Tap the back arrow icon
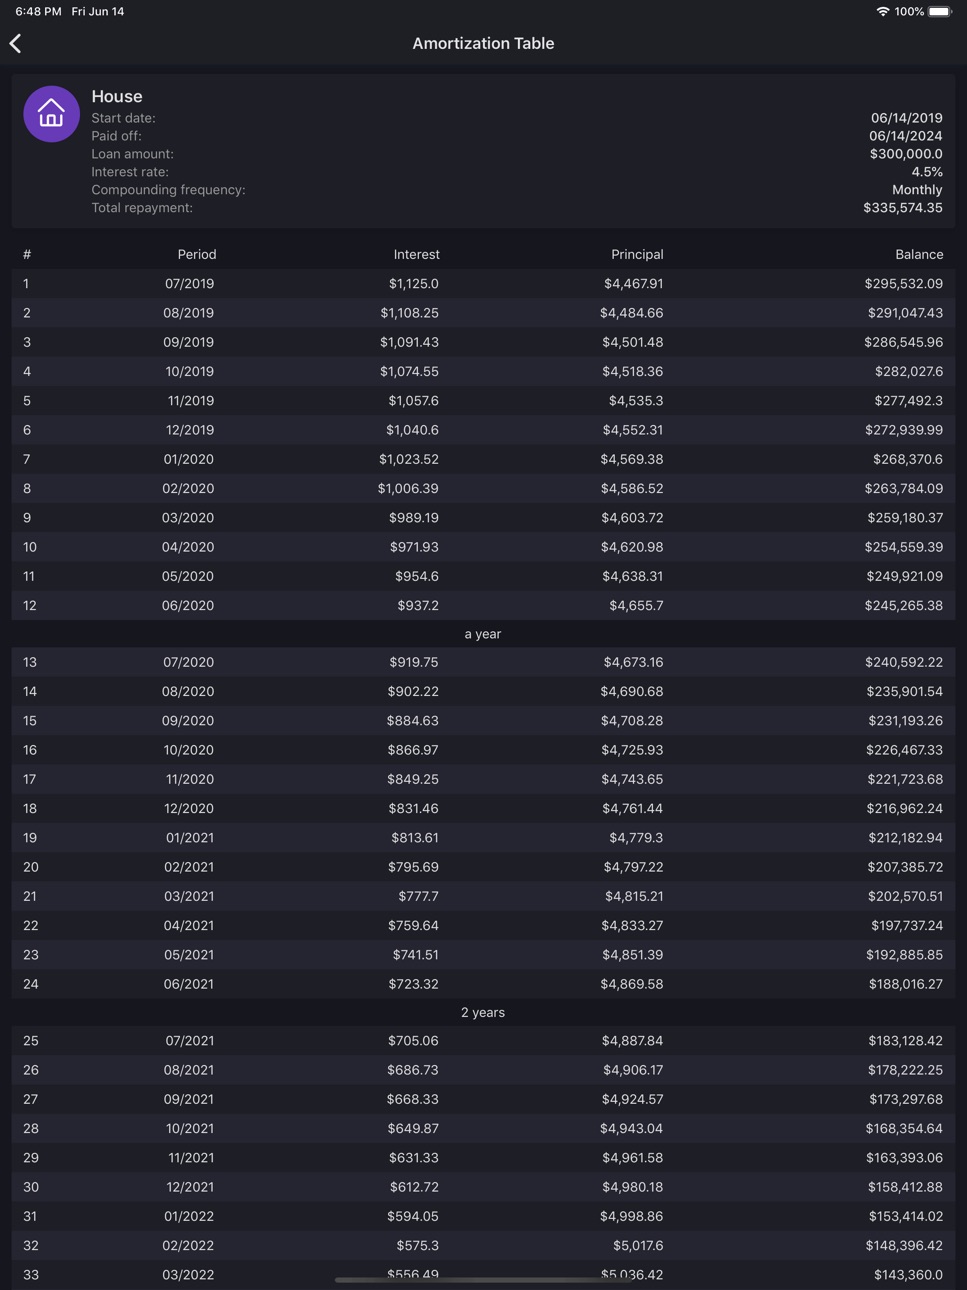This screenshot has height=1290, width=967. (16, 43)
